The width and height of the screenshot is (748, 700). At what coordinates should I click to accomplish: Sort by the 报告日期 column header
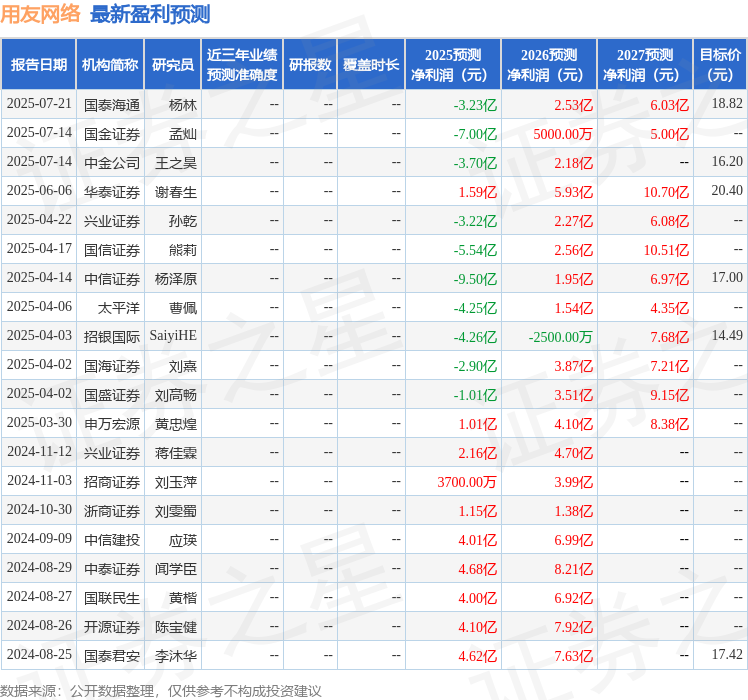[39, 65]
